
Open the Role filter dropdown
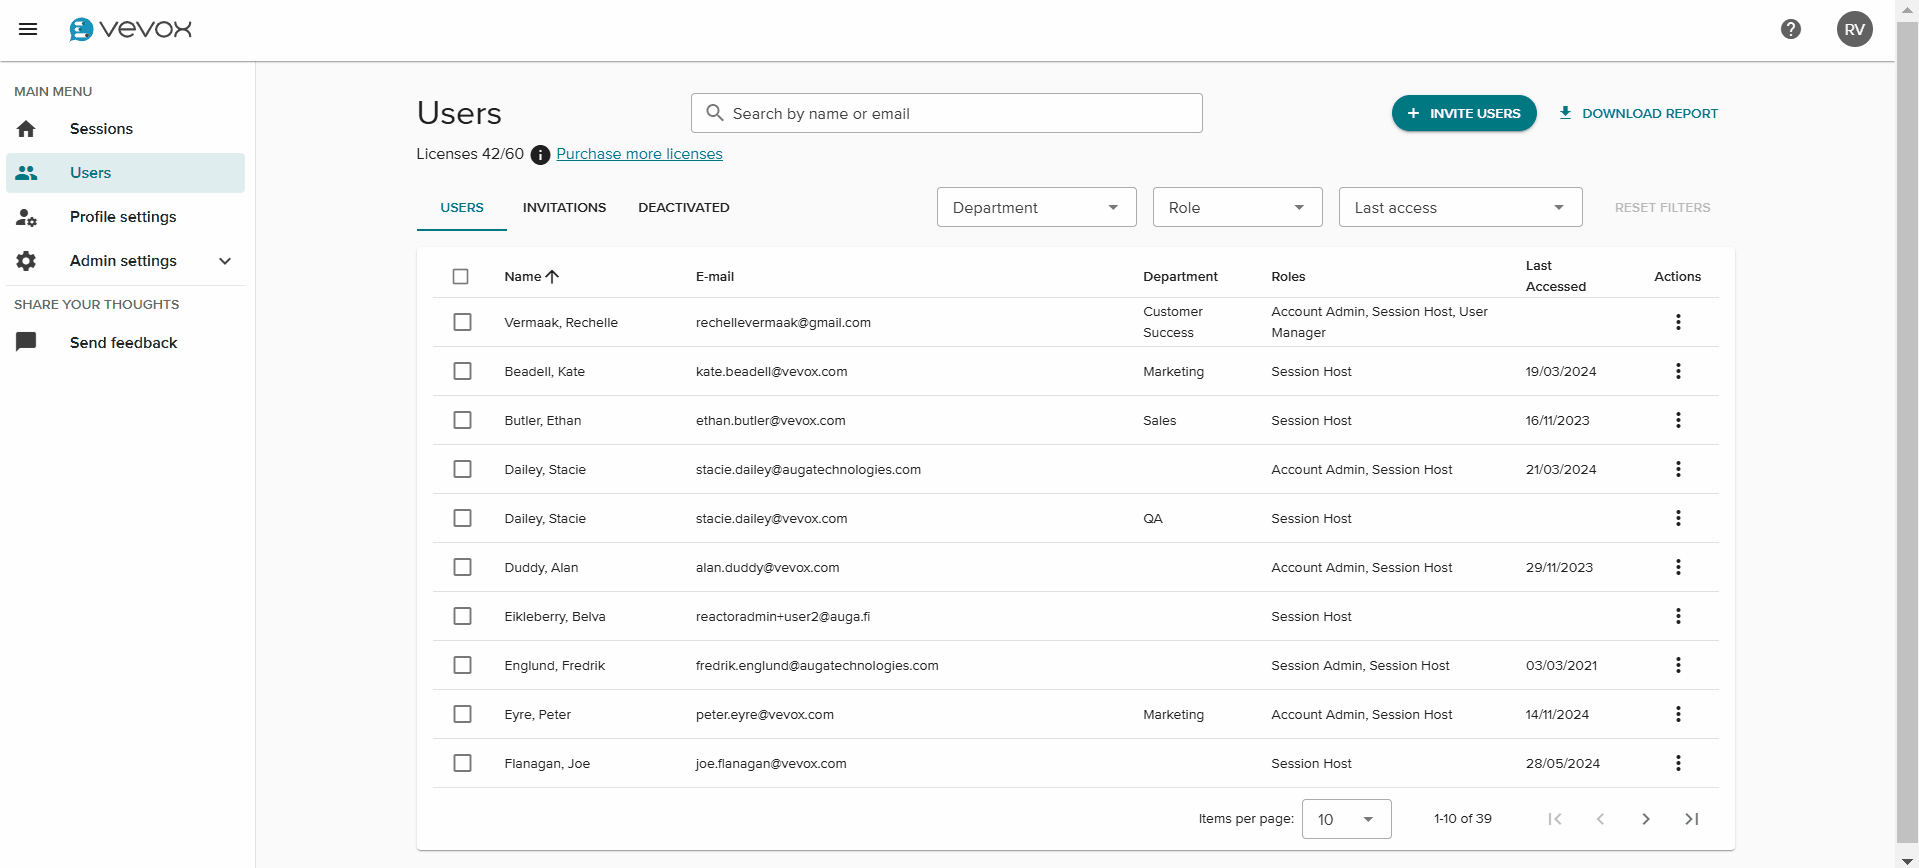1238,207
